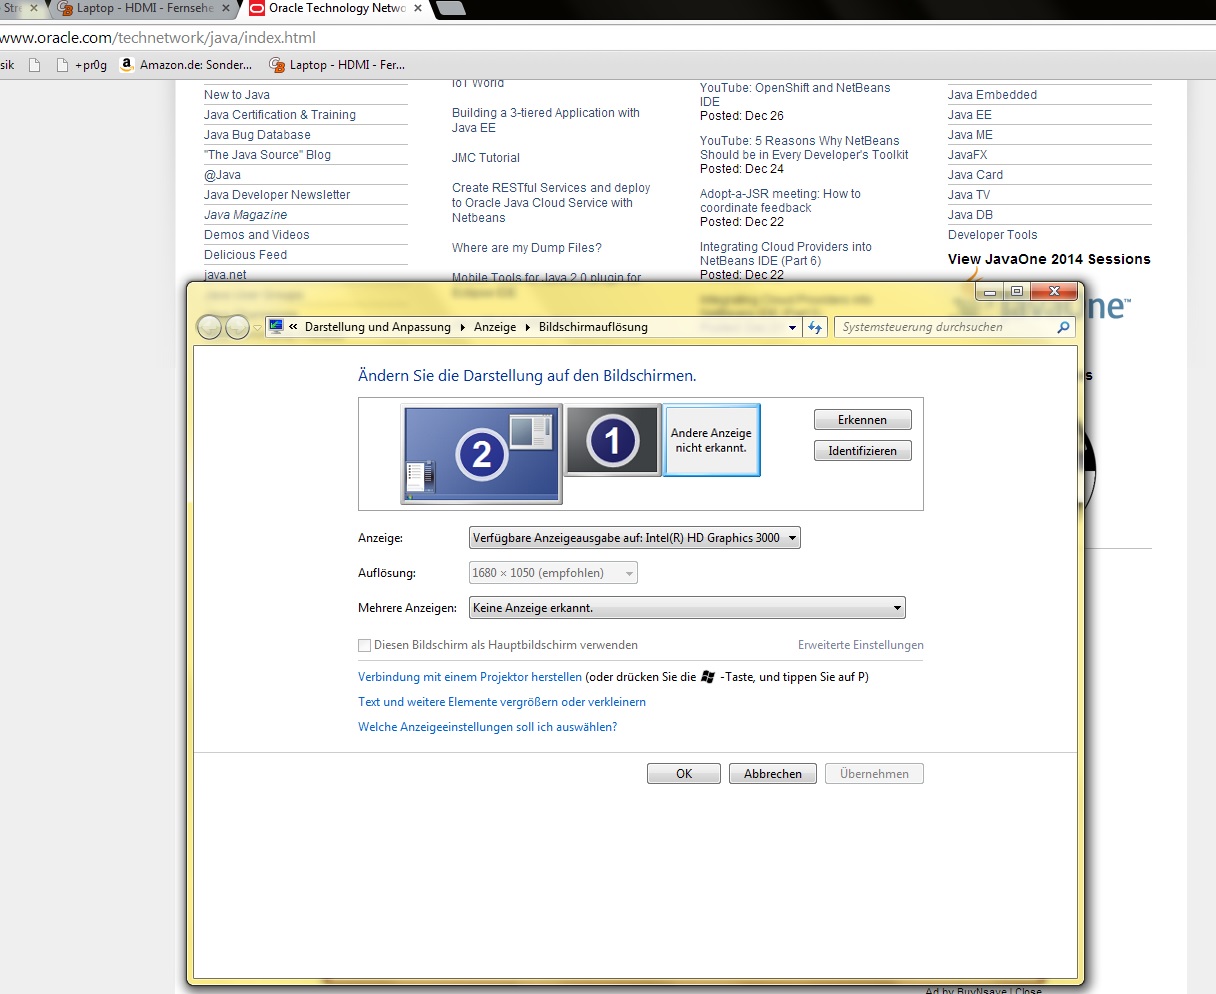Open the 'Demos and Videos' link
The height and width of the screenshot is (994, 1216).
[x=257, y=235]
